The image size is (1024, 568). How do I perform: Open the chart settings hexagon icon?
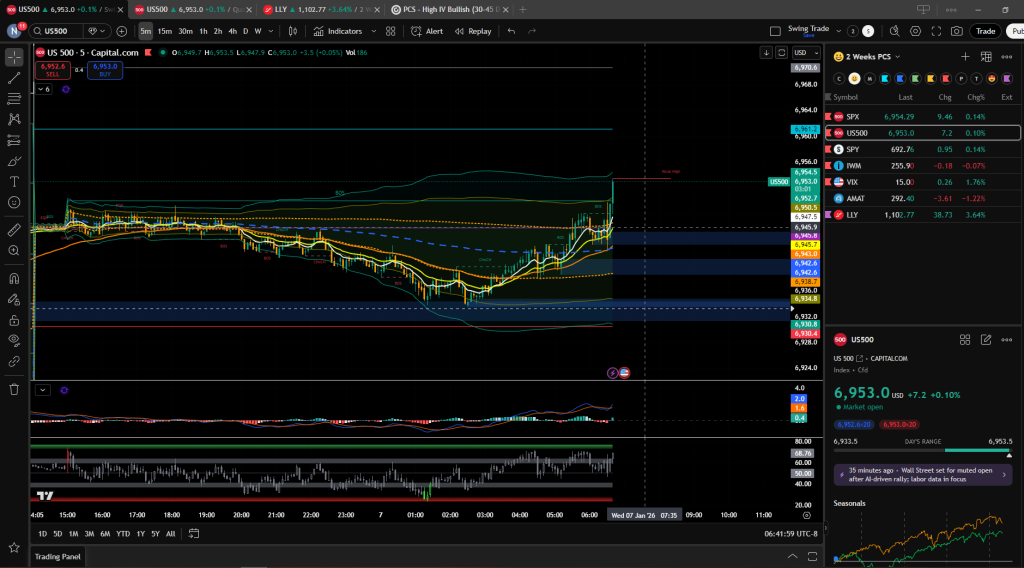point(914,31)
